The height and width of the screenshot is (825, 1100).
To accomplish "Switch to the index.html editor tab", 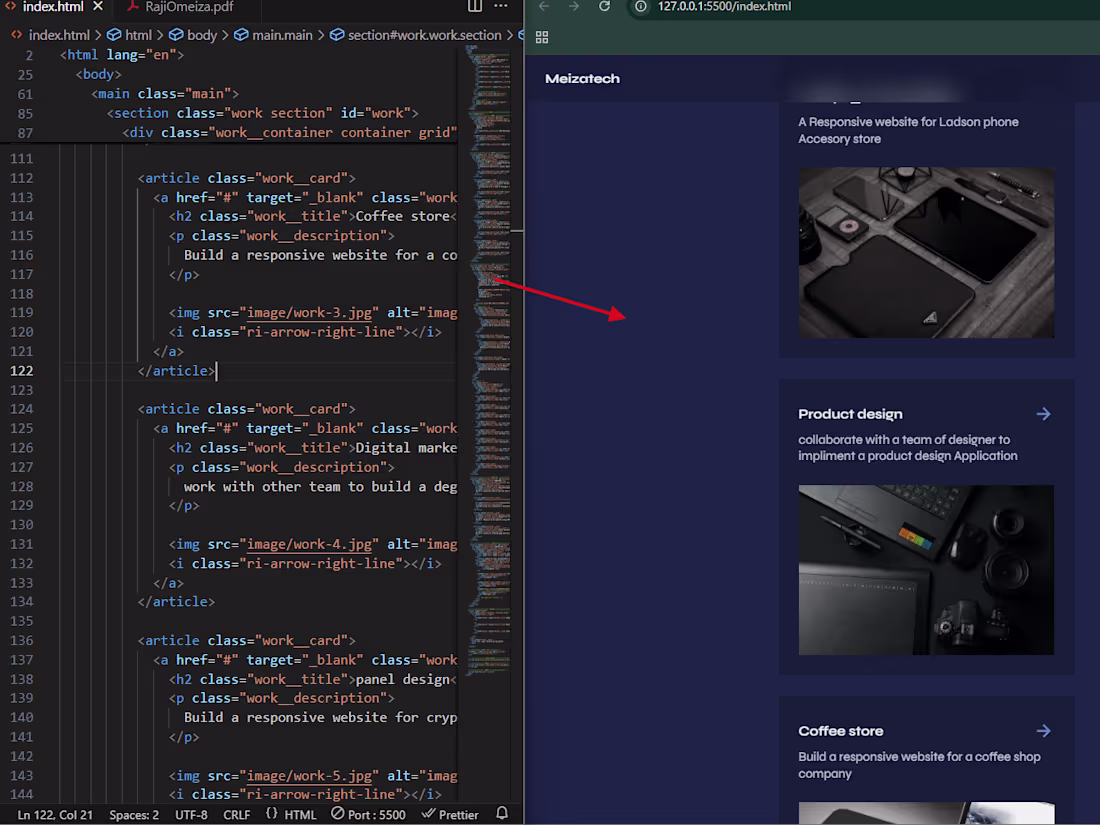I will pyautogui.click(x=53, y=6).
